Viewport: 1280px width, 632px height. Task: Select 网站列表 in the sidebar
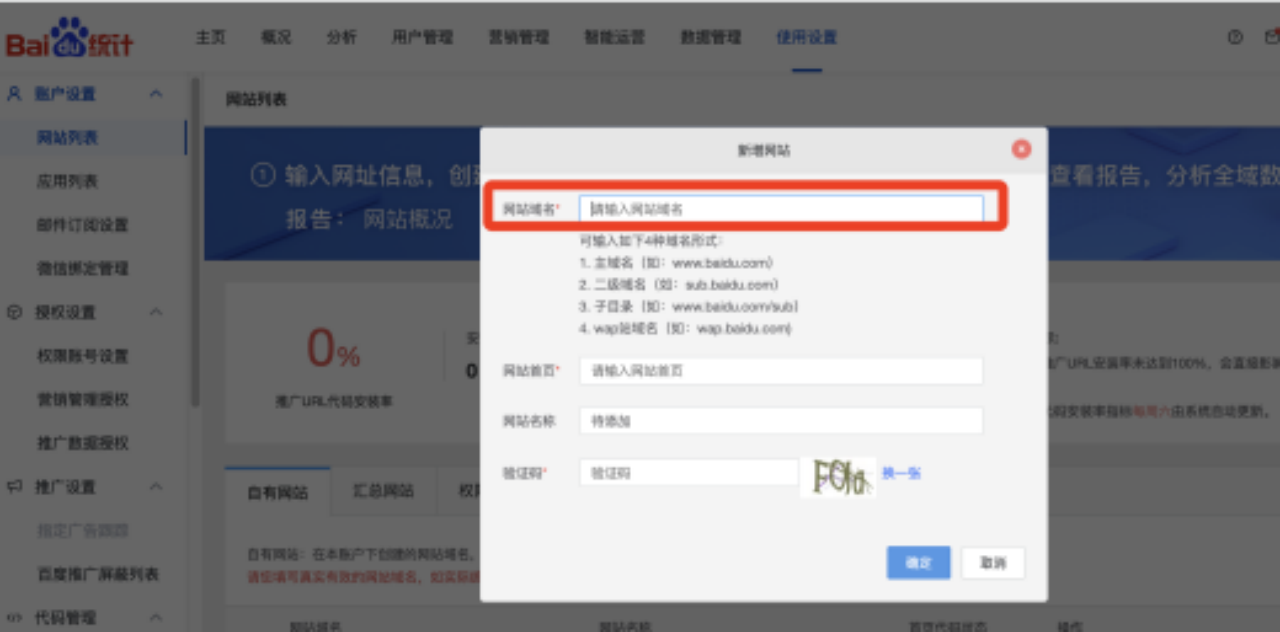(x=67, y=137)
